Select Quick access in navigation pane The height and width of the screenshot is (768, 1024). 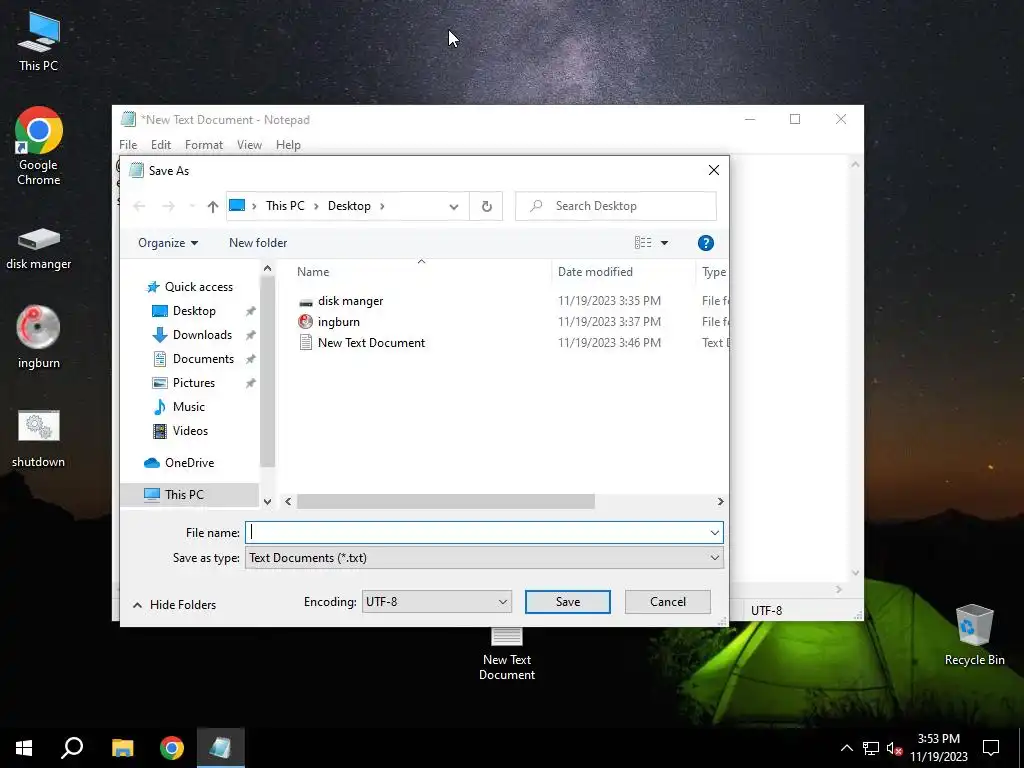[x=199, y=287]
